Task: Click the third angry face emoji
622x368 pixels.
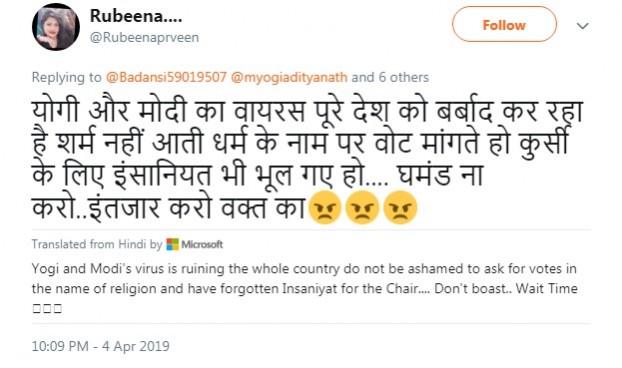Action: point(400,207)
